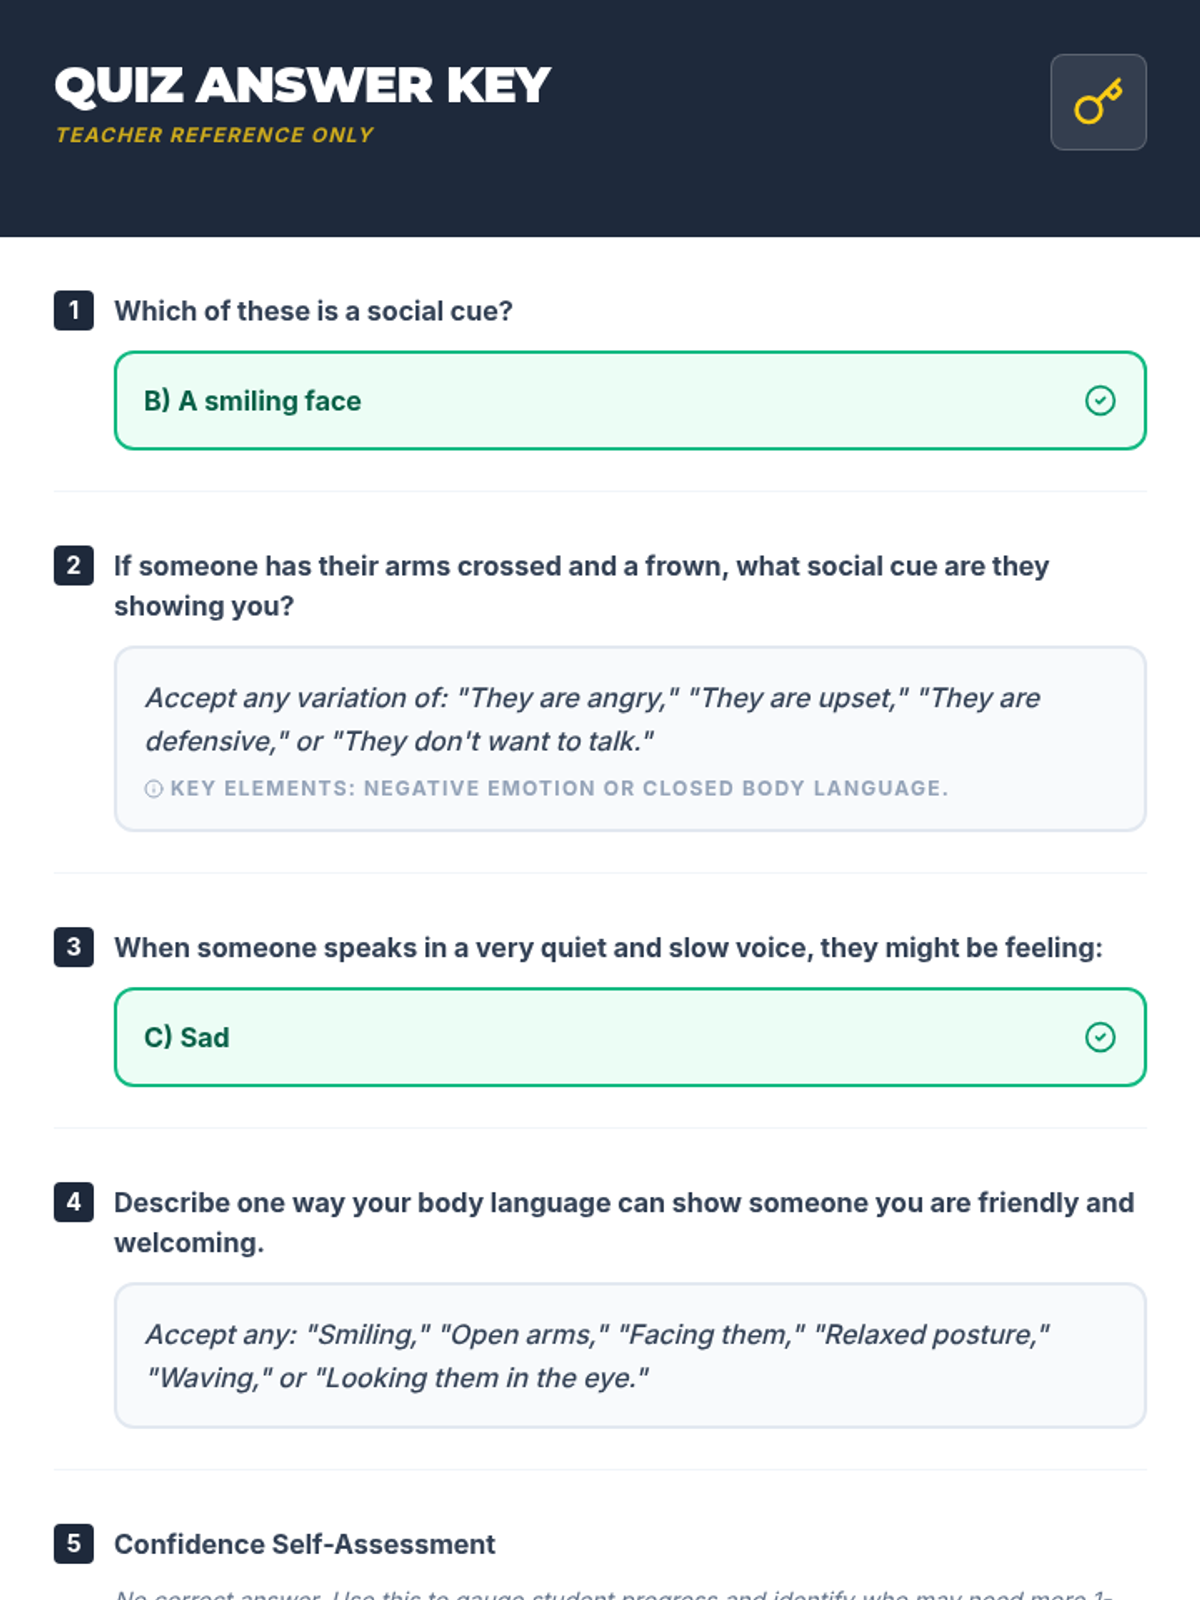Click the quiet and slow voice question

click(x=608, y=947)
